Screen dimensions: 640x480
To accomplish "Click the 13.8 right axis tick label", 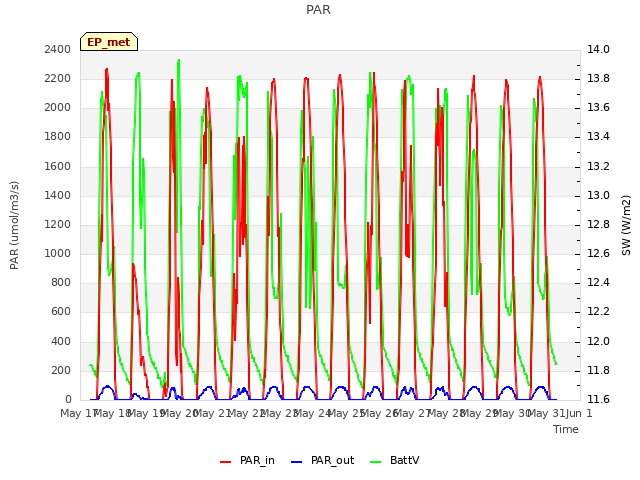I will point(598,78).
